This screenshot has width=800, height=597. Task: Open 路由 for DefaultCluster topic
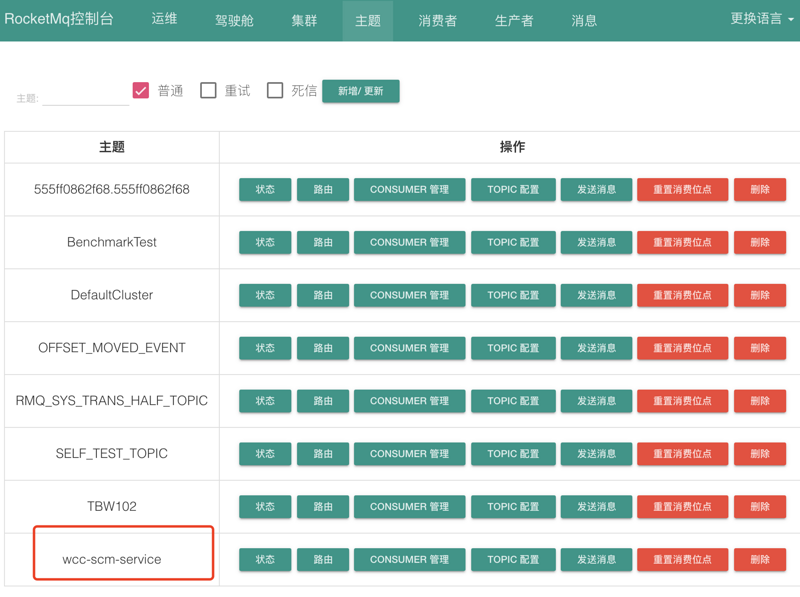coord(323,295)
